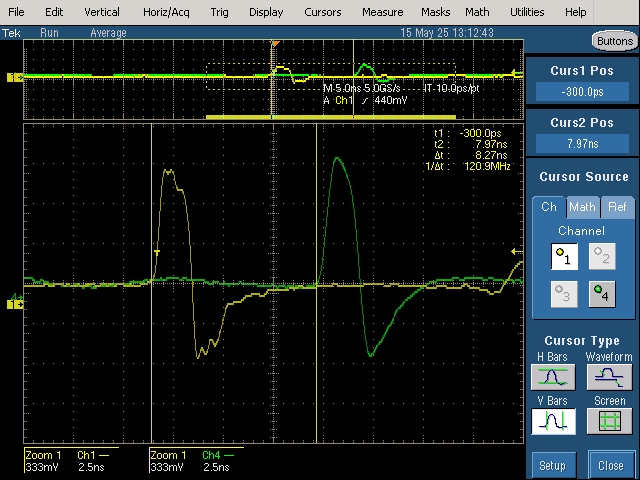Click the Run acquisition status label
The image size is (640, 480).
(x=49, y=33)
